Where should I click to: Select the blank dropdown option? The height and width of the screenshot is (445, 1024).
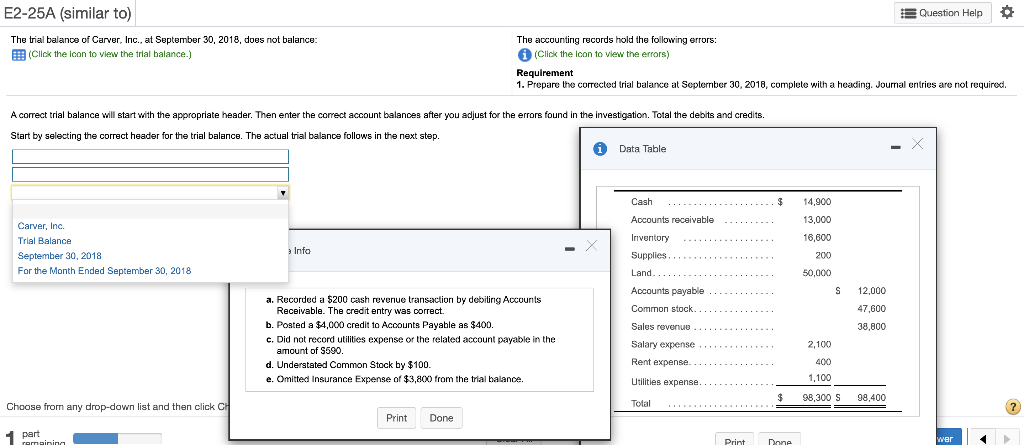pos(150,211)
